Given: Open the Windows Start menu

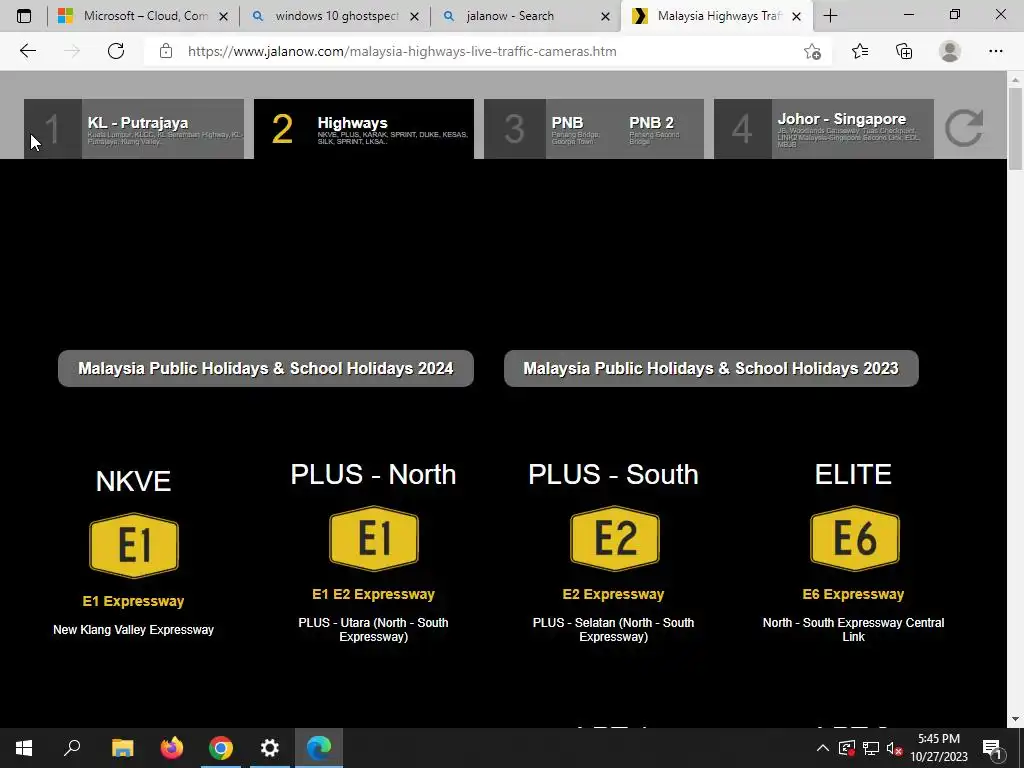Looking at the screenshot, I should (x=24, y=748).
